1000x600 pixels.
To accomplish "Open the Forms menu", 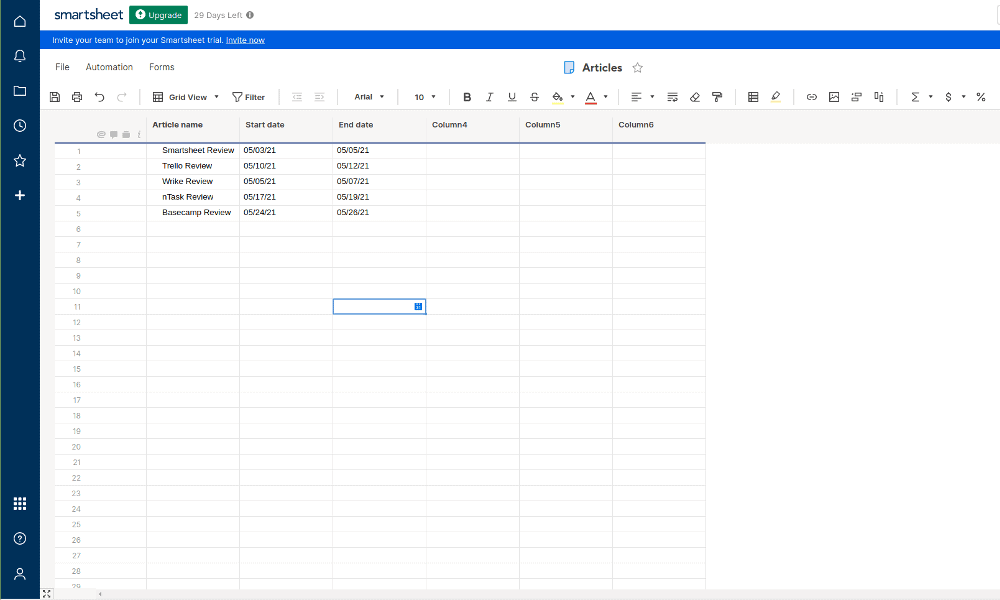I will click(x=161, y=67).
